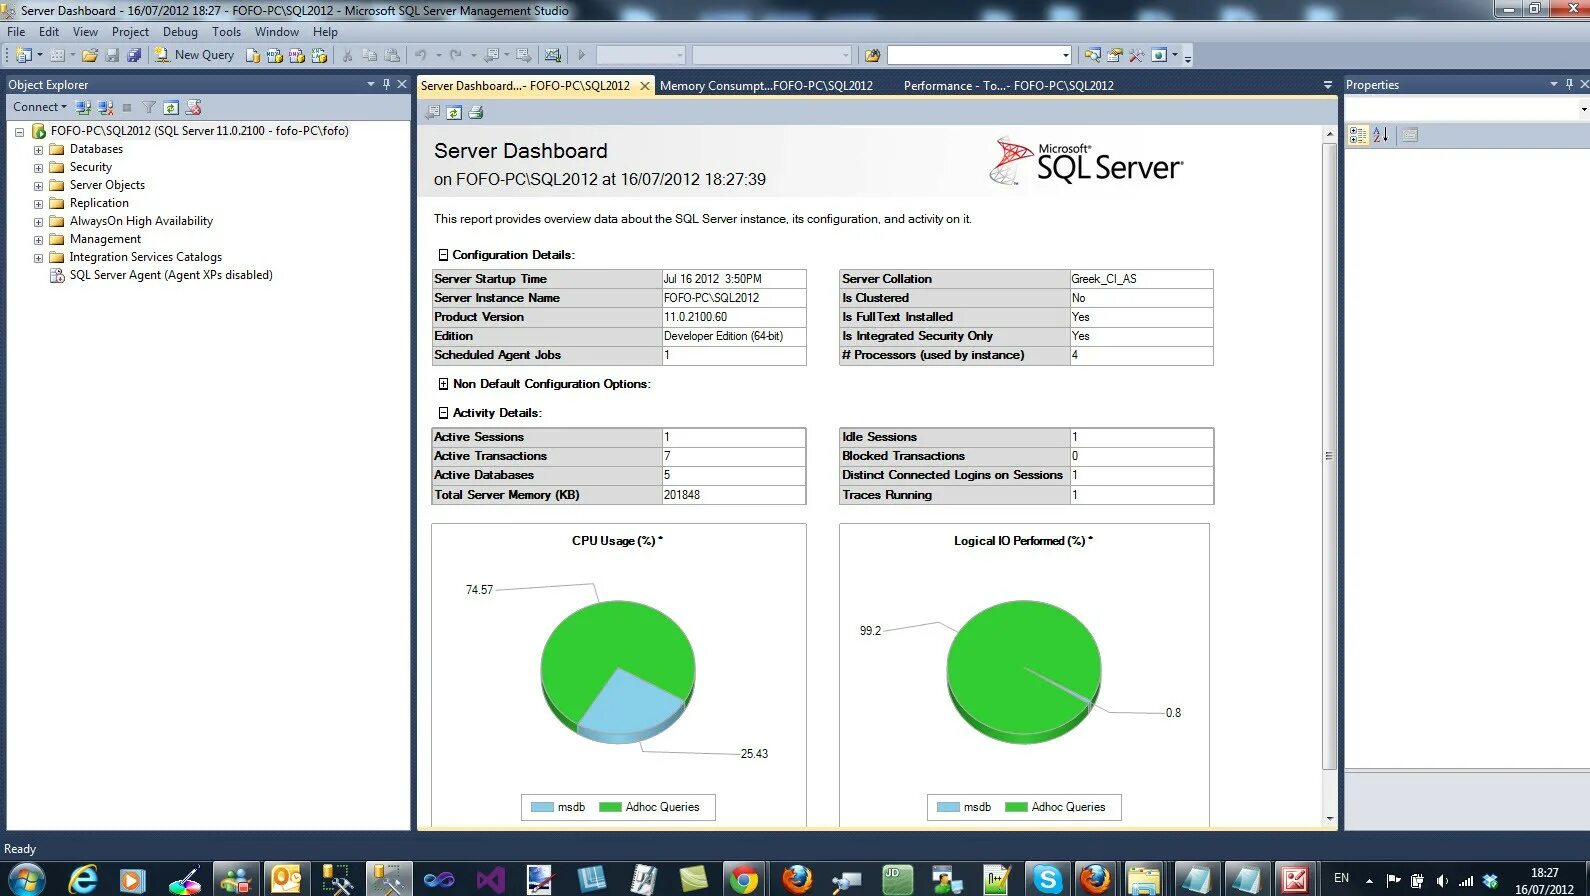Click the Windows Start button
1590x896 pixels.
(26, 880)
